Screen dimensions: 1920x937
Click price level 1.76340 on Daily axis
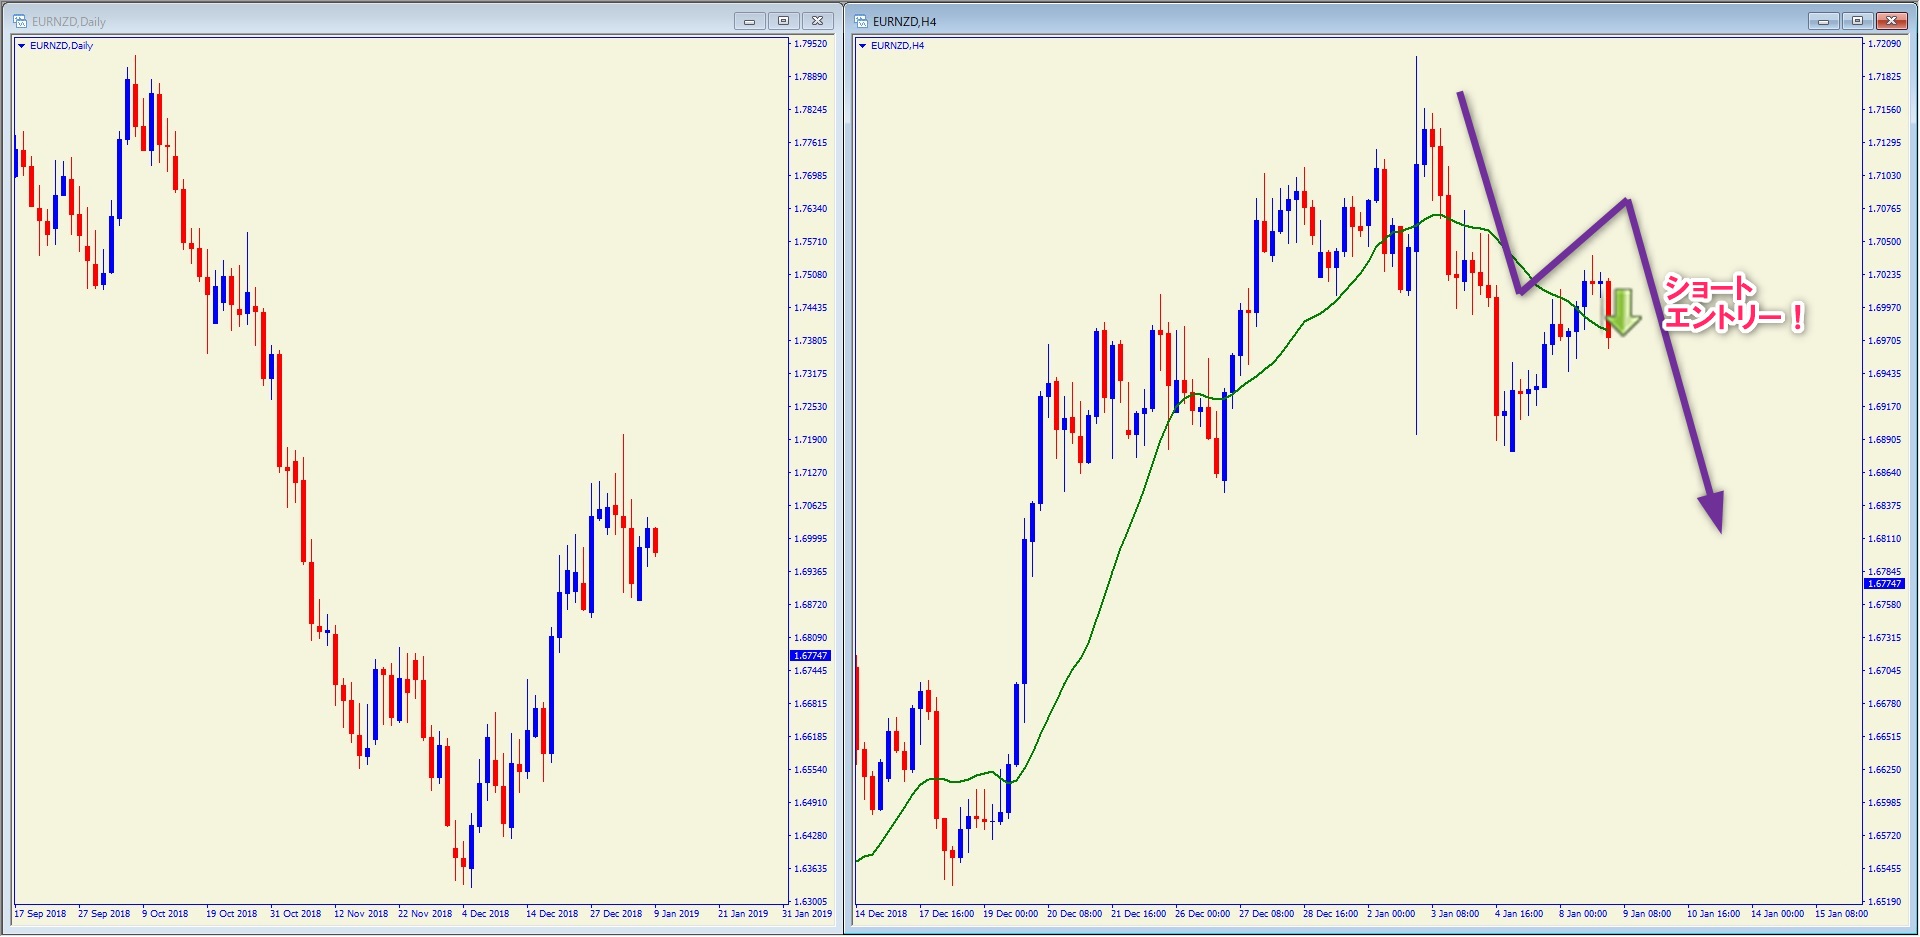811,209
